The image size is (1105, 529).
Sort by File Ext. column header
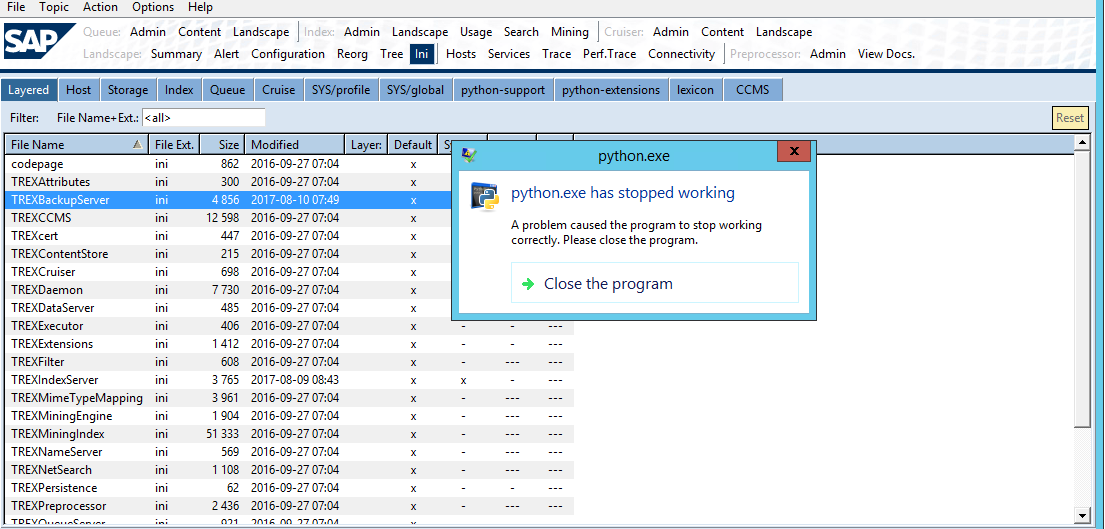[174, 144]
